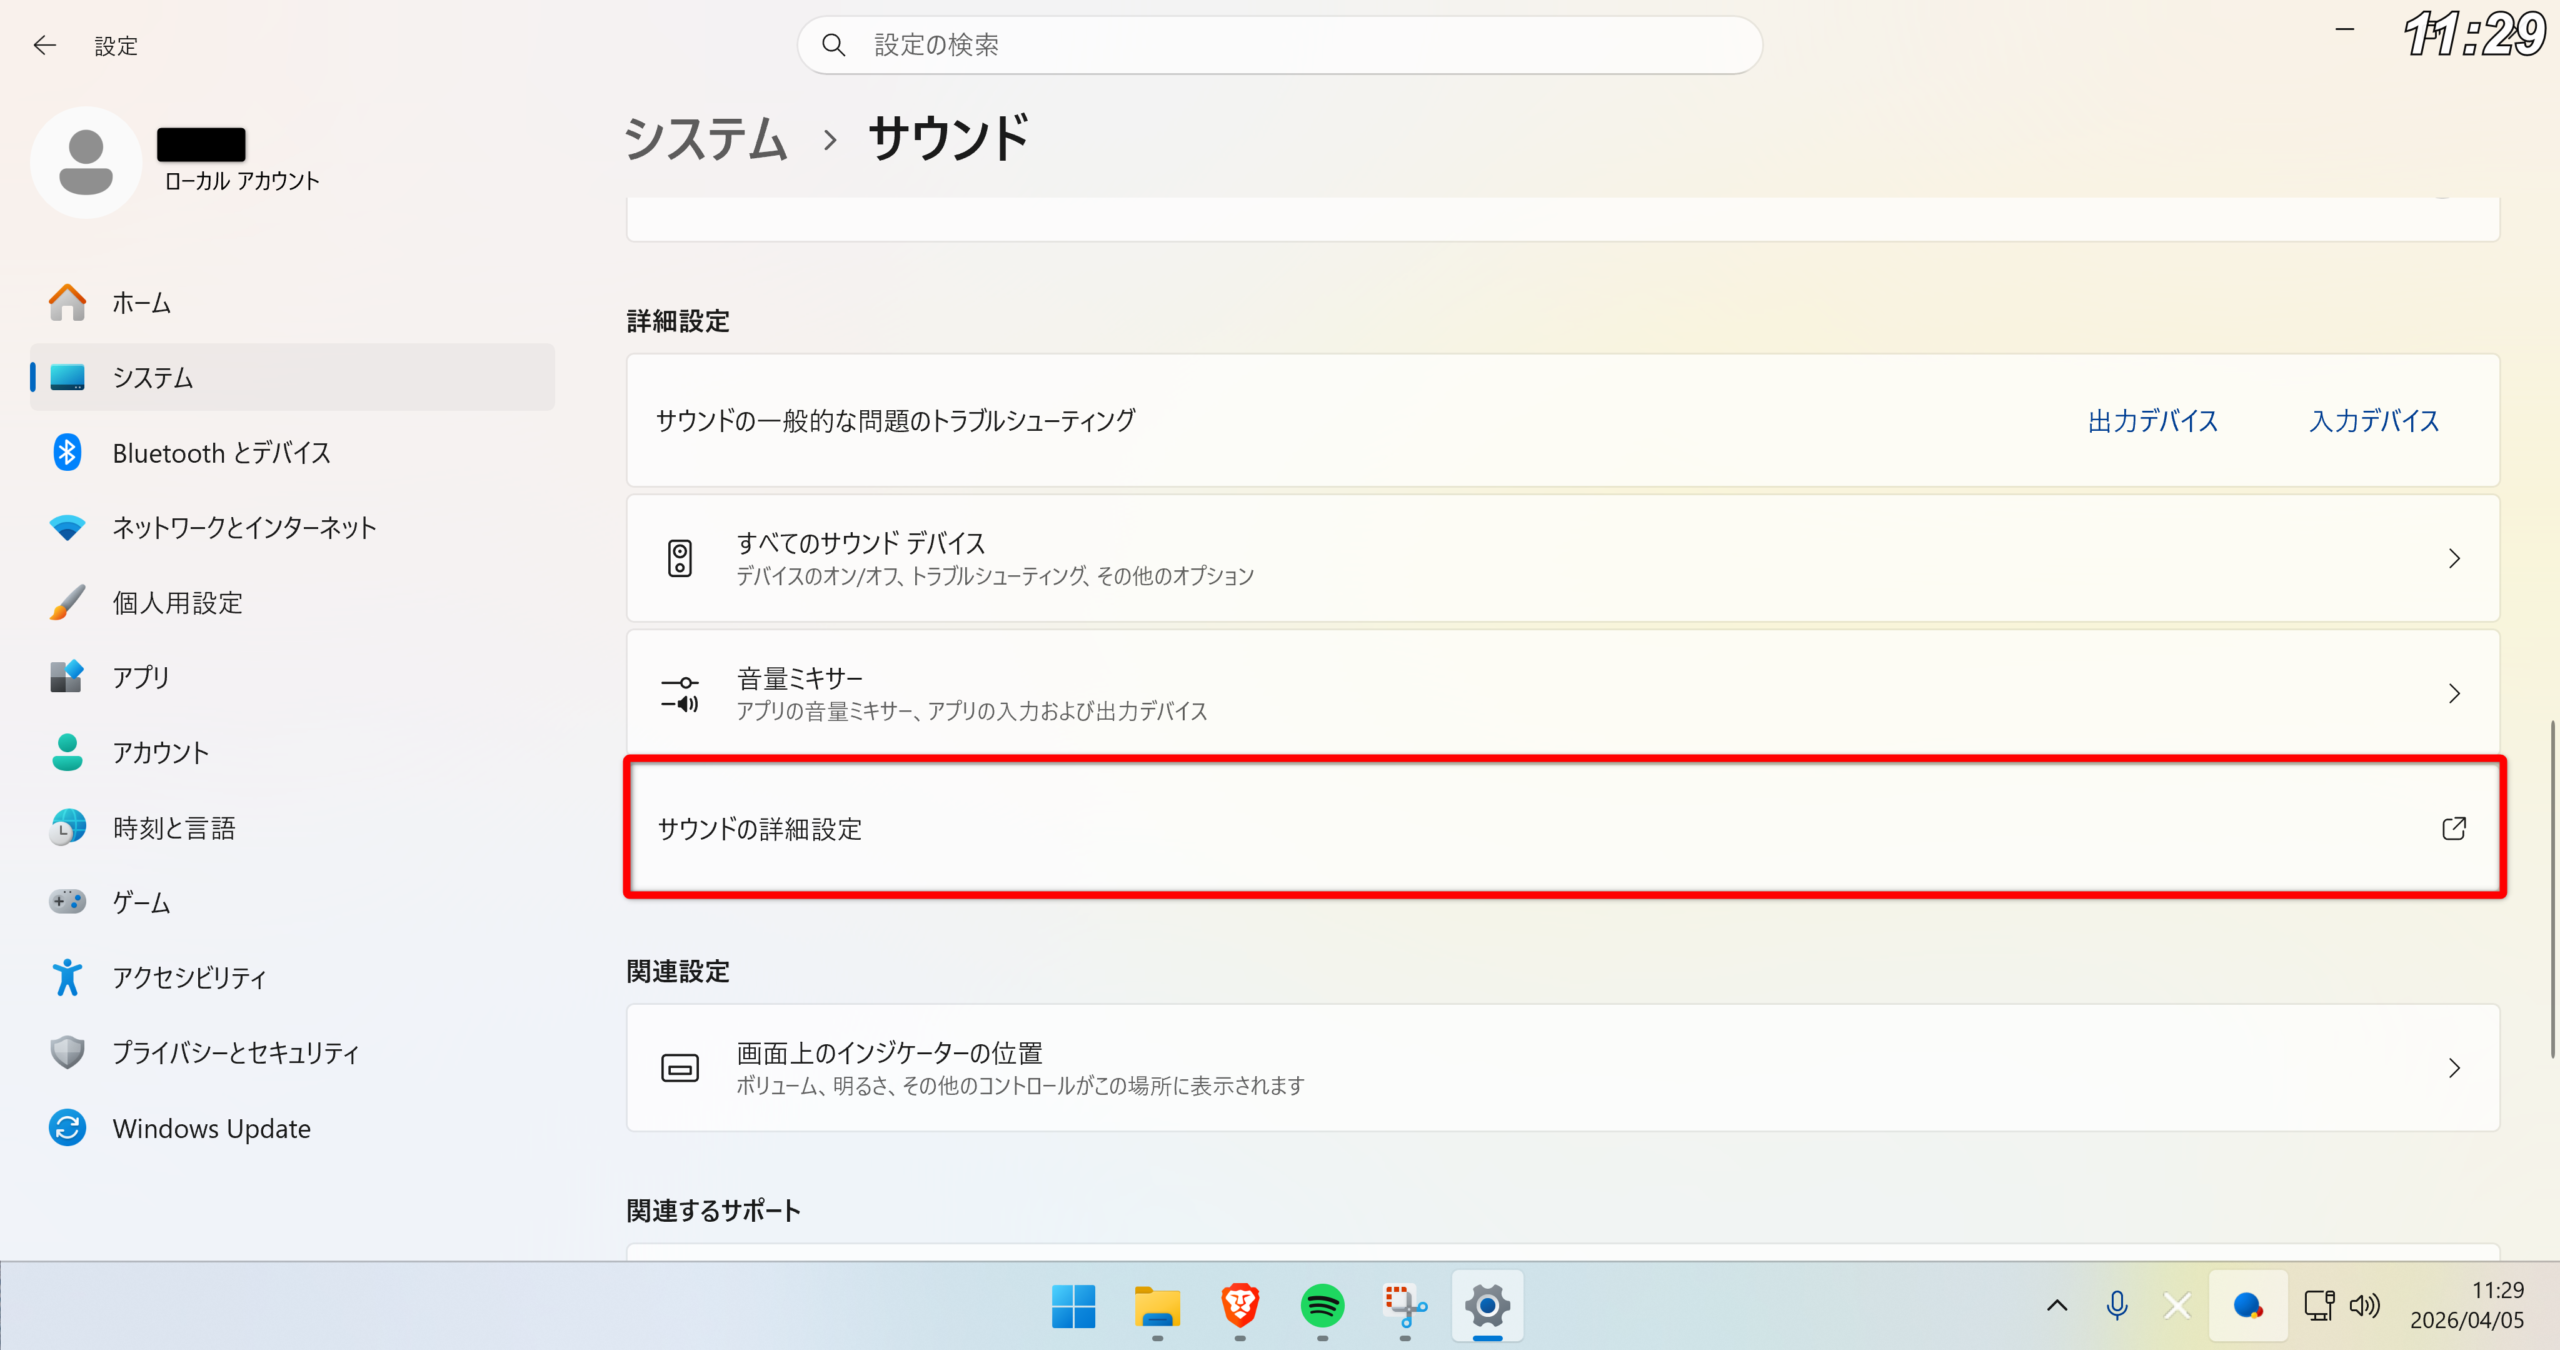Open the Bluetooth とデバイス sidebar item

pos(221,453)
